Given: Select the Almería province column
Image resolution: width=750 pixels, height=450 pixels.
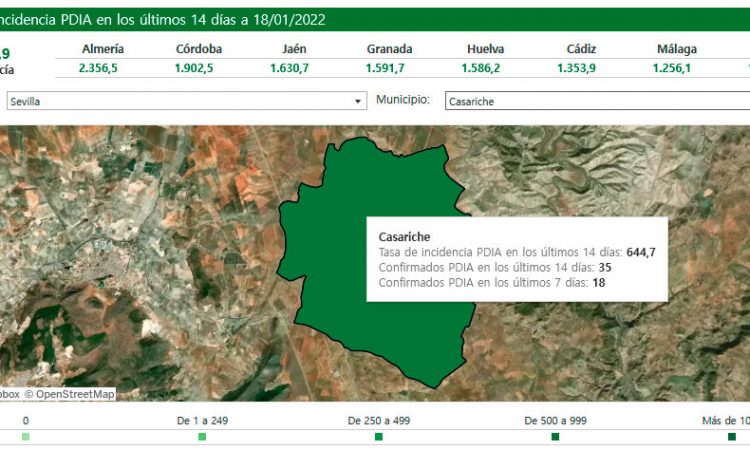Looking at the screenshot, I should coord(102,49).
